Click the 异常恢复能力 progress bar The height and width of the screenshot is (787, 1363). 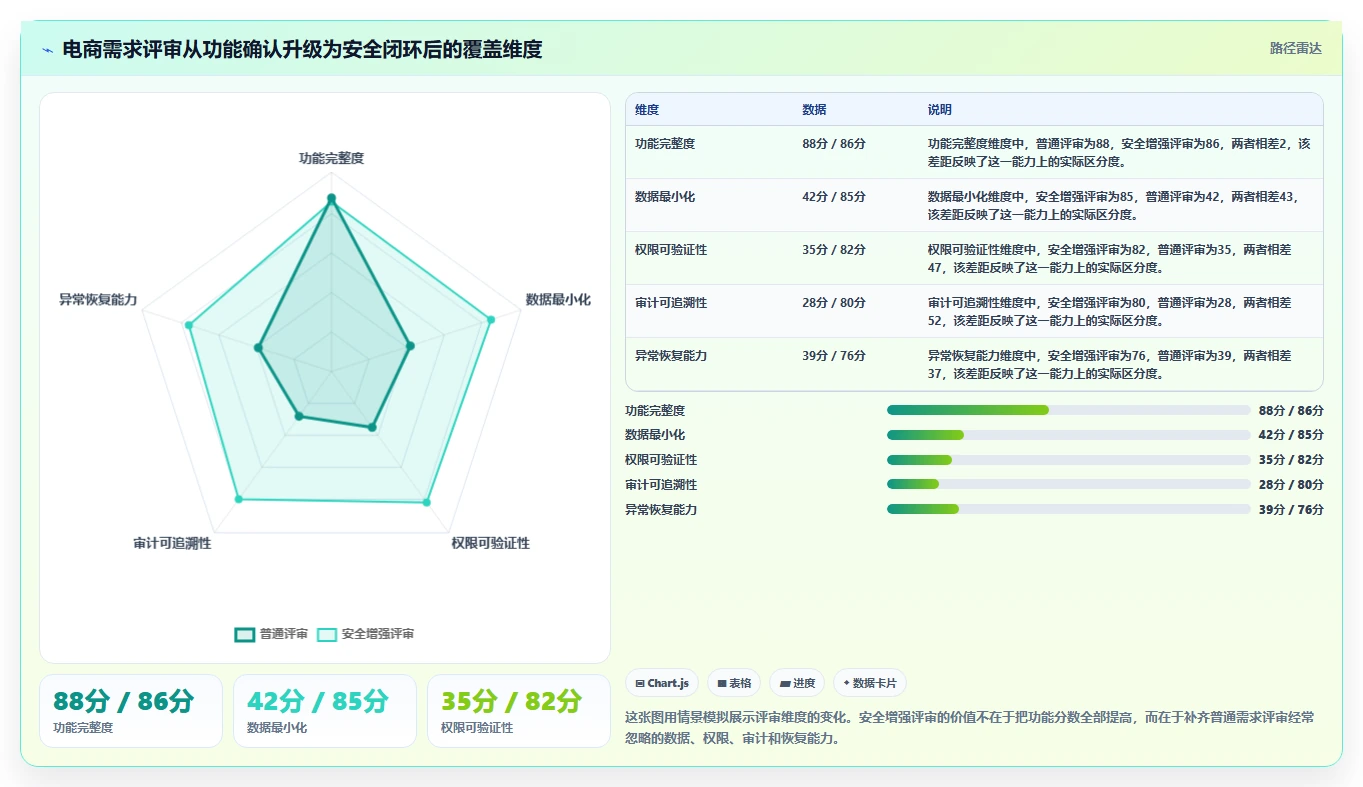1068,509
